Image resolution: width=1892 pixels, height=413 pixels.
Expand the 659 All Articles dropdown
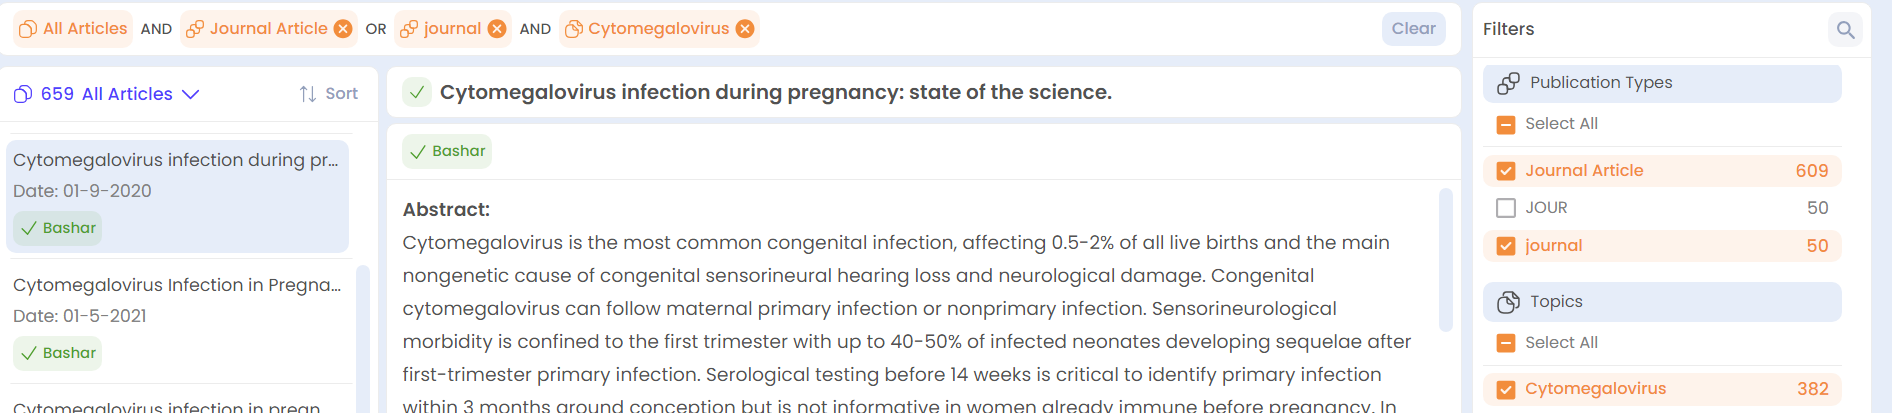tap(107, 94)
